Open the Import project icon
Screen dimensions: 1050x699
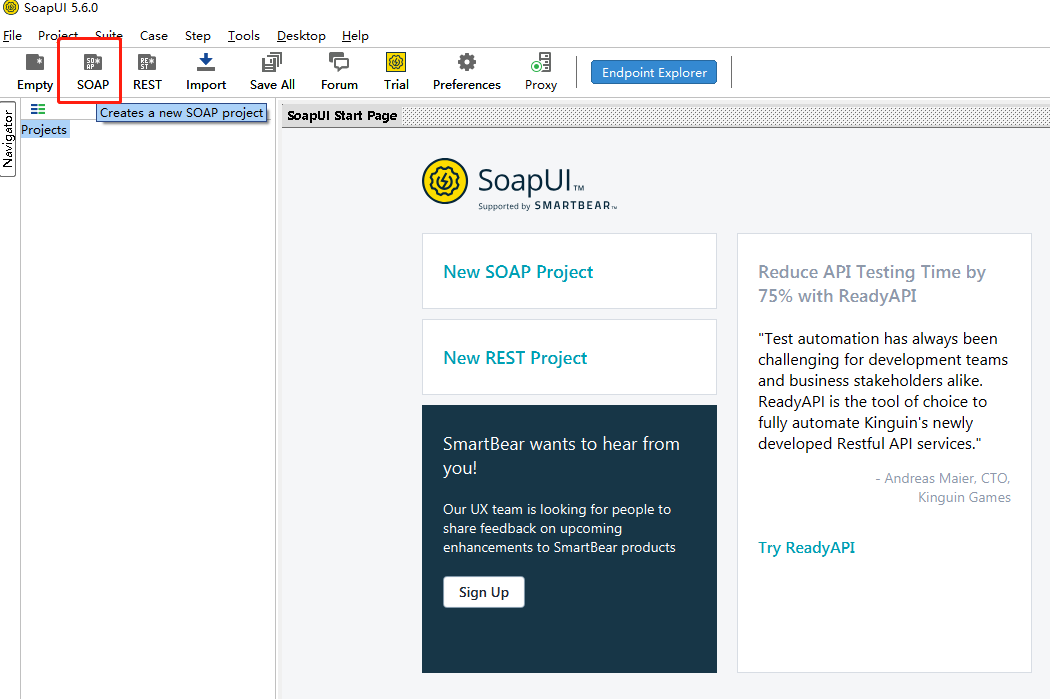tap(205, 70)
